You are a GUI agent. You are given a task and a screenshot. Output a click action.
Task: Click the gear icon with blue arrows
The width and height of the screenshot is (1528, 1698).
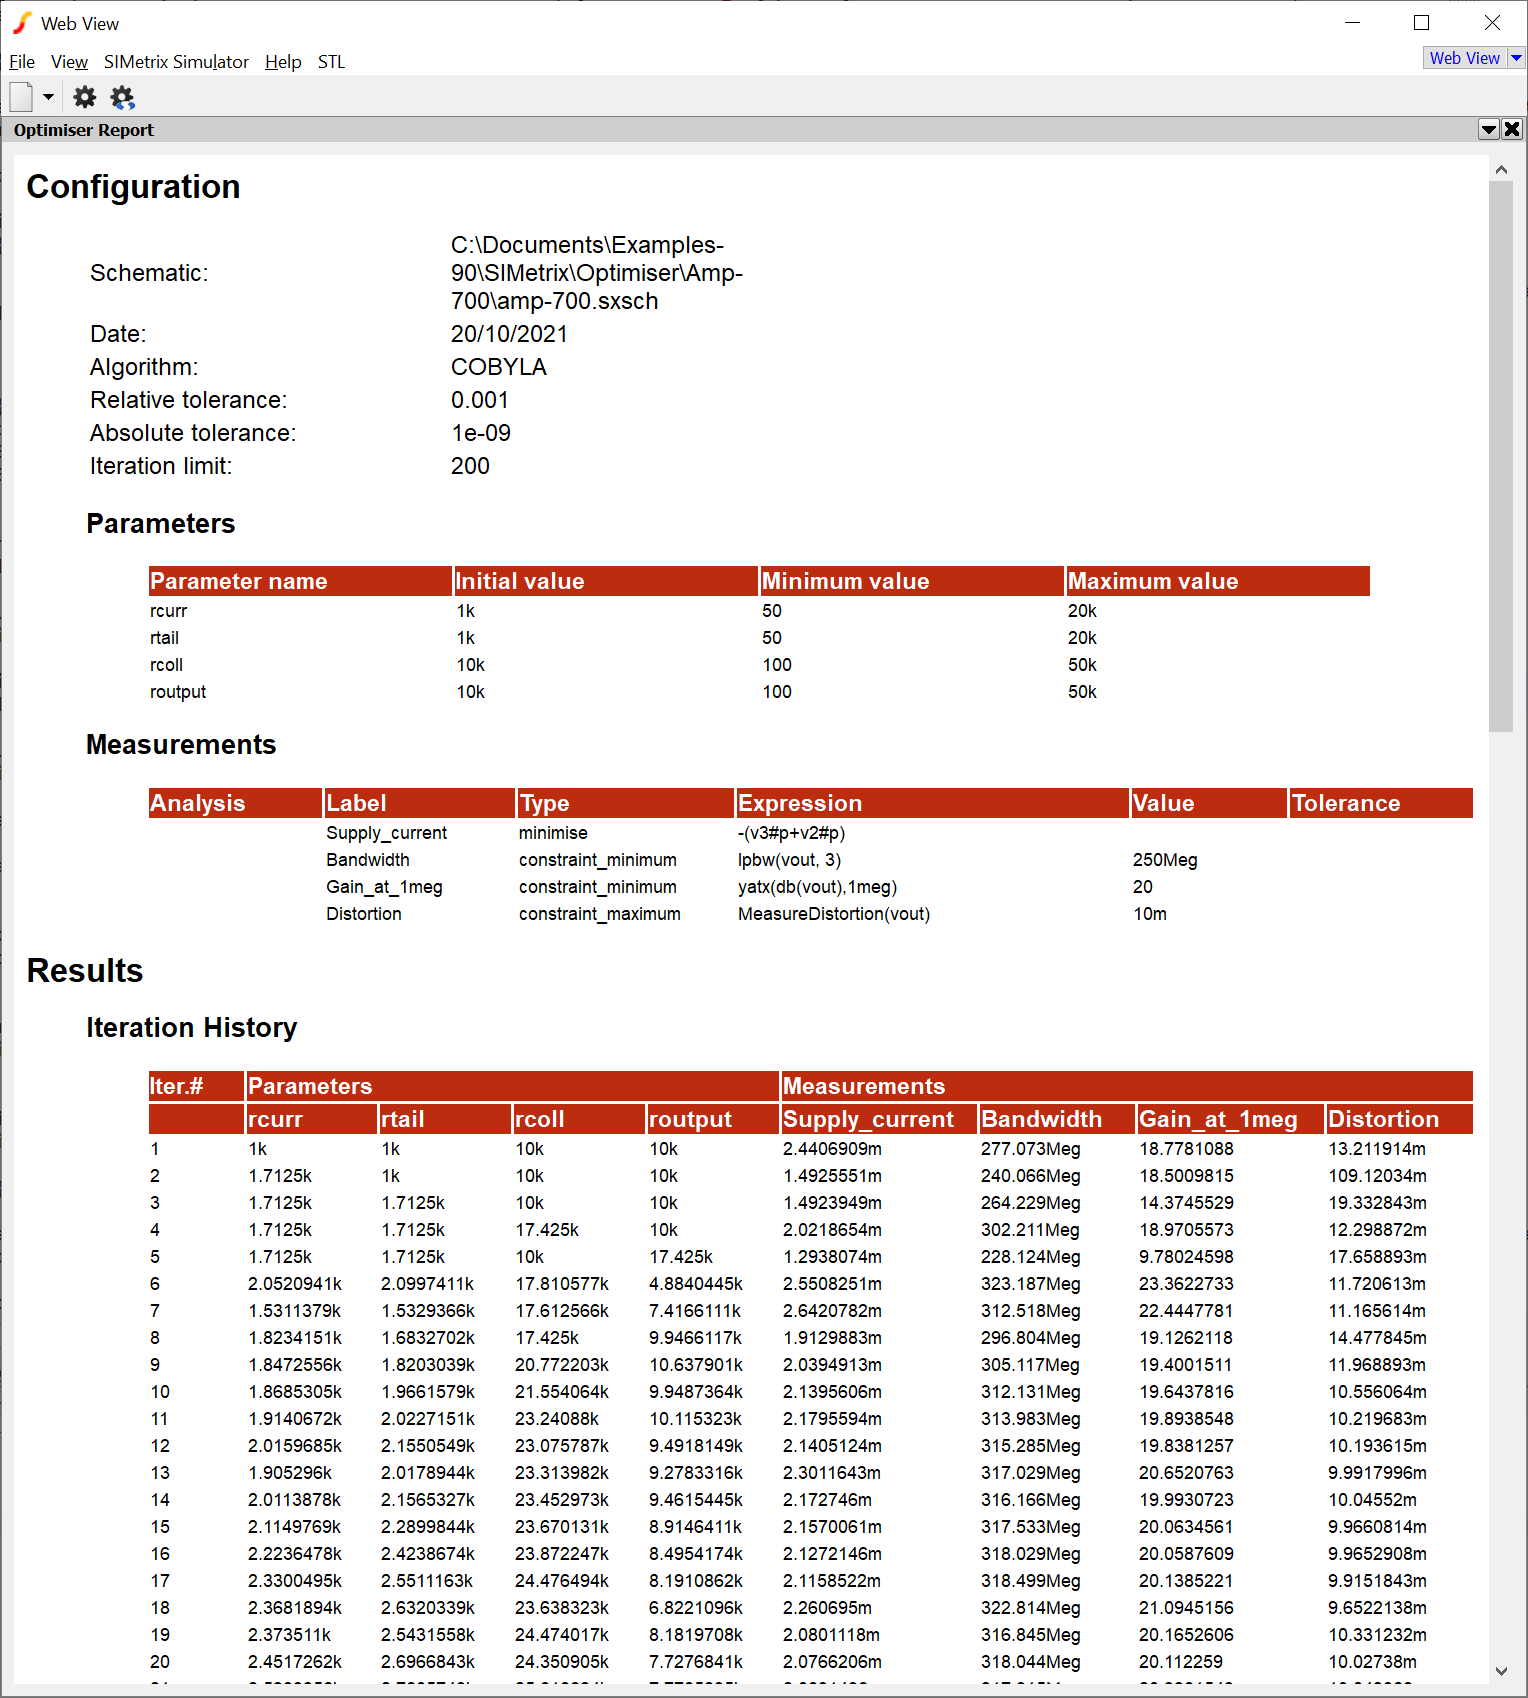click(122, 97)
